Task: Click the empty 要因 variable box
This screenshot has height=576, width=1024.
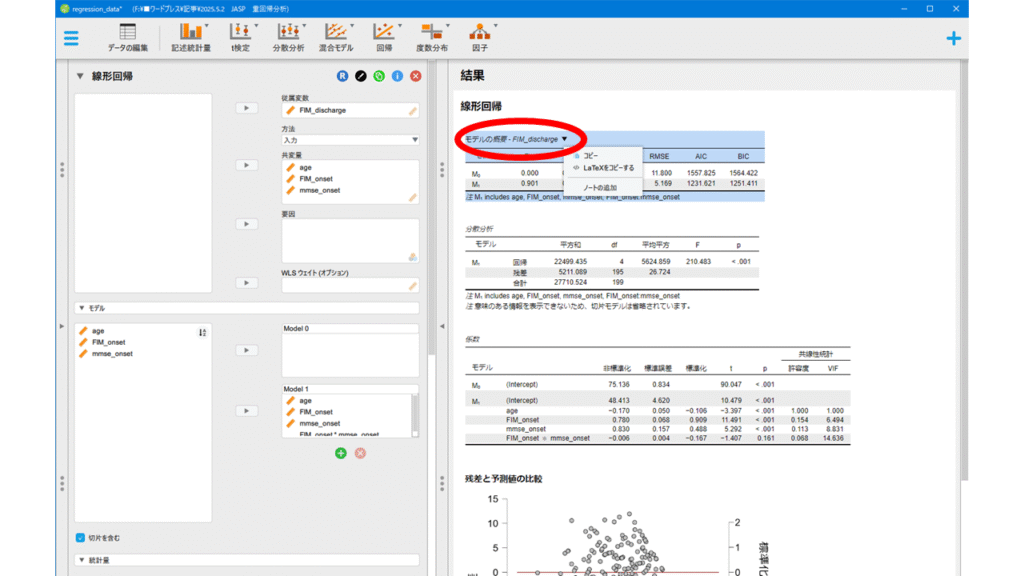Action: click(x=350, y=240)
